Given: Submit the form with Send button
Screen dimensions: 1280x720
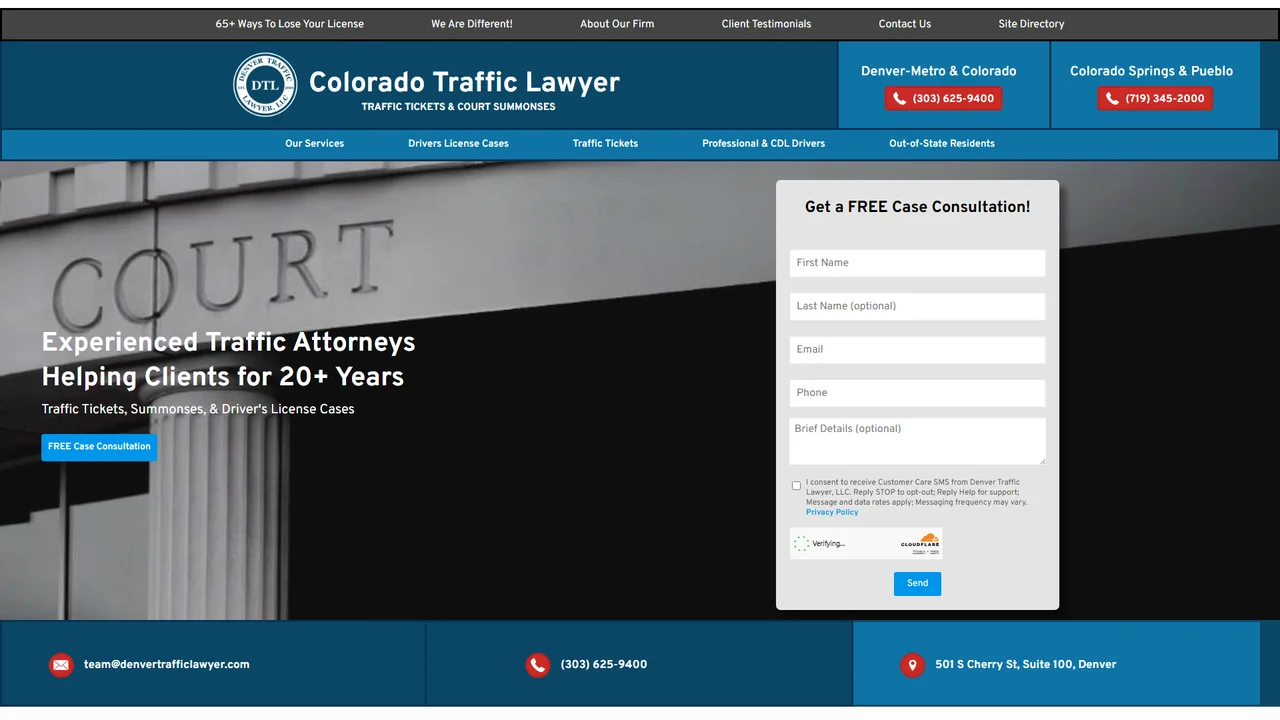Looking at the screenshot, I should pyautogui.click(x=917, y=584).
